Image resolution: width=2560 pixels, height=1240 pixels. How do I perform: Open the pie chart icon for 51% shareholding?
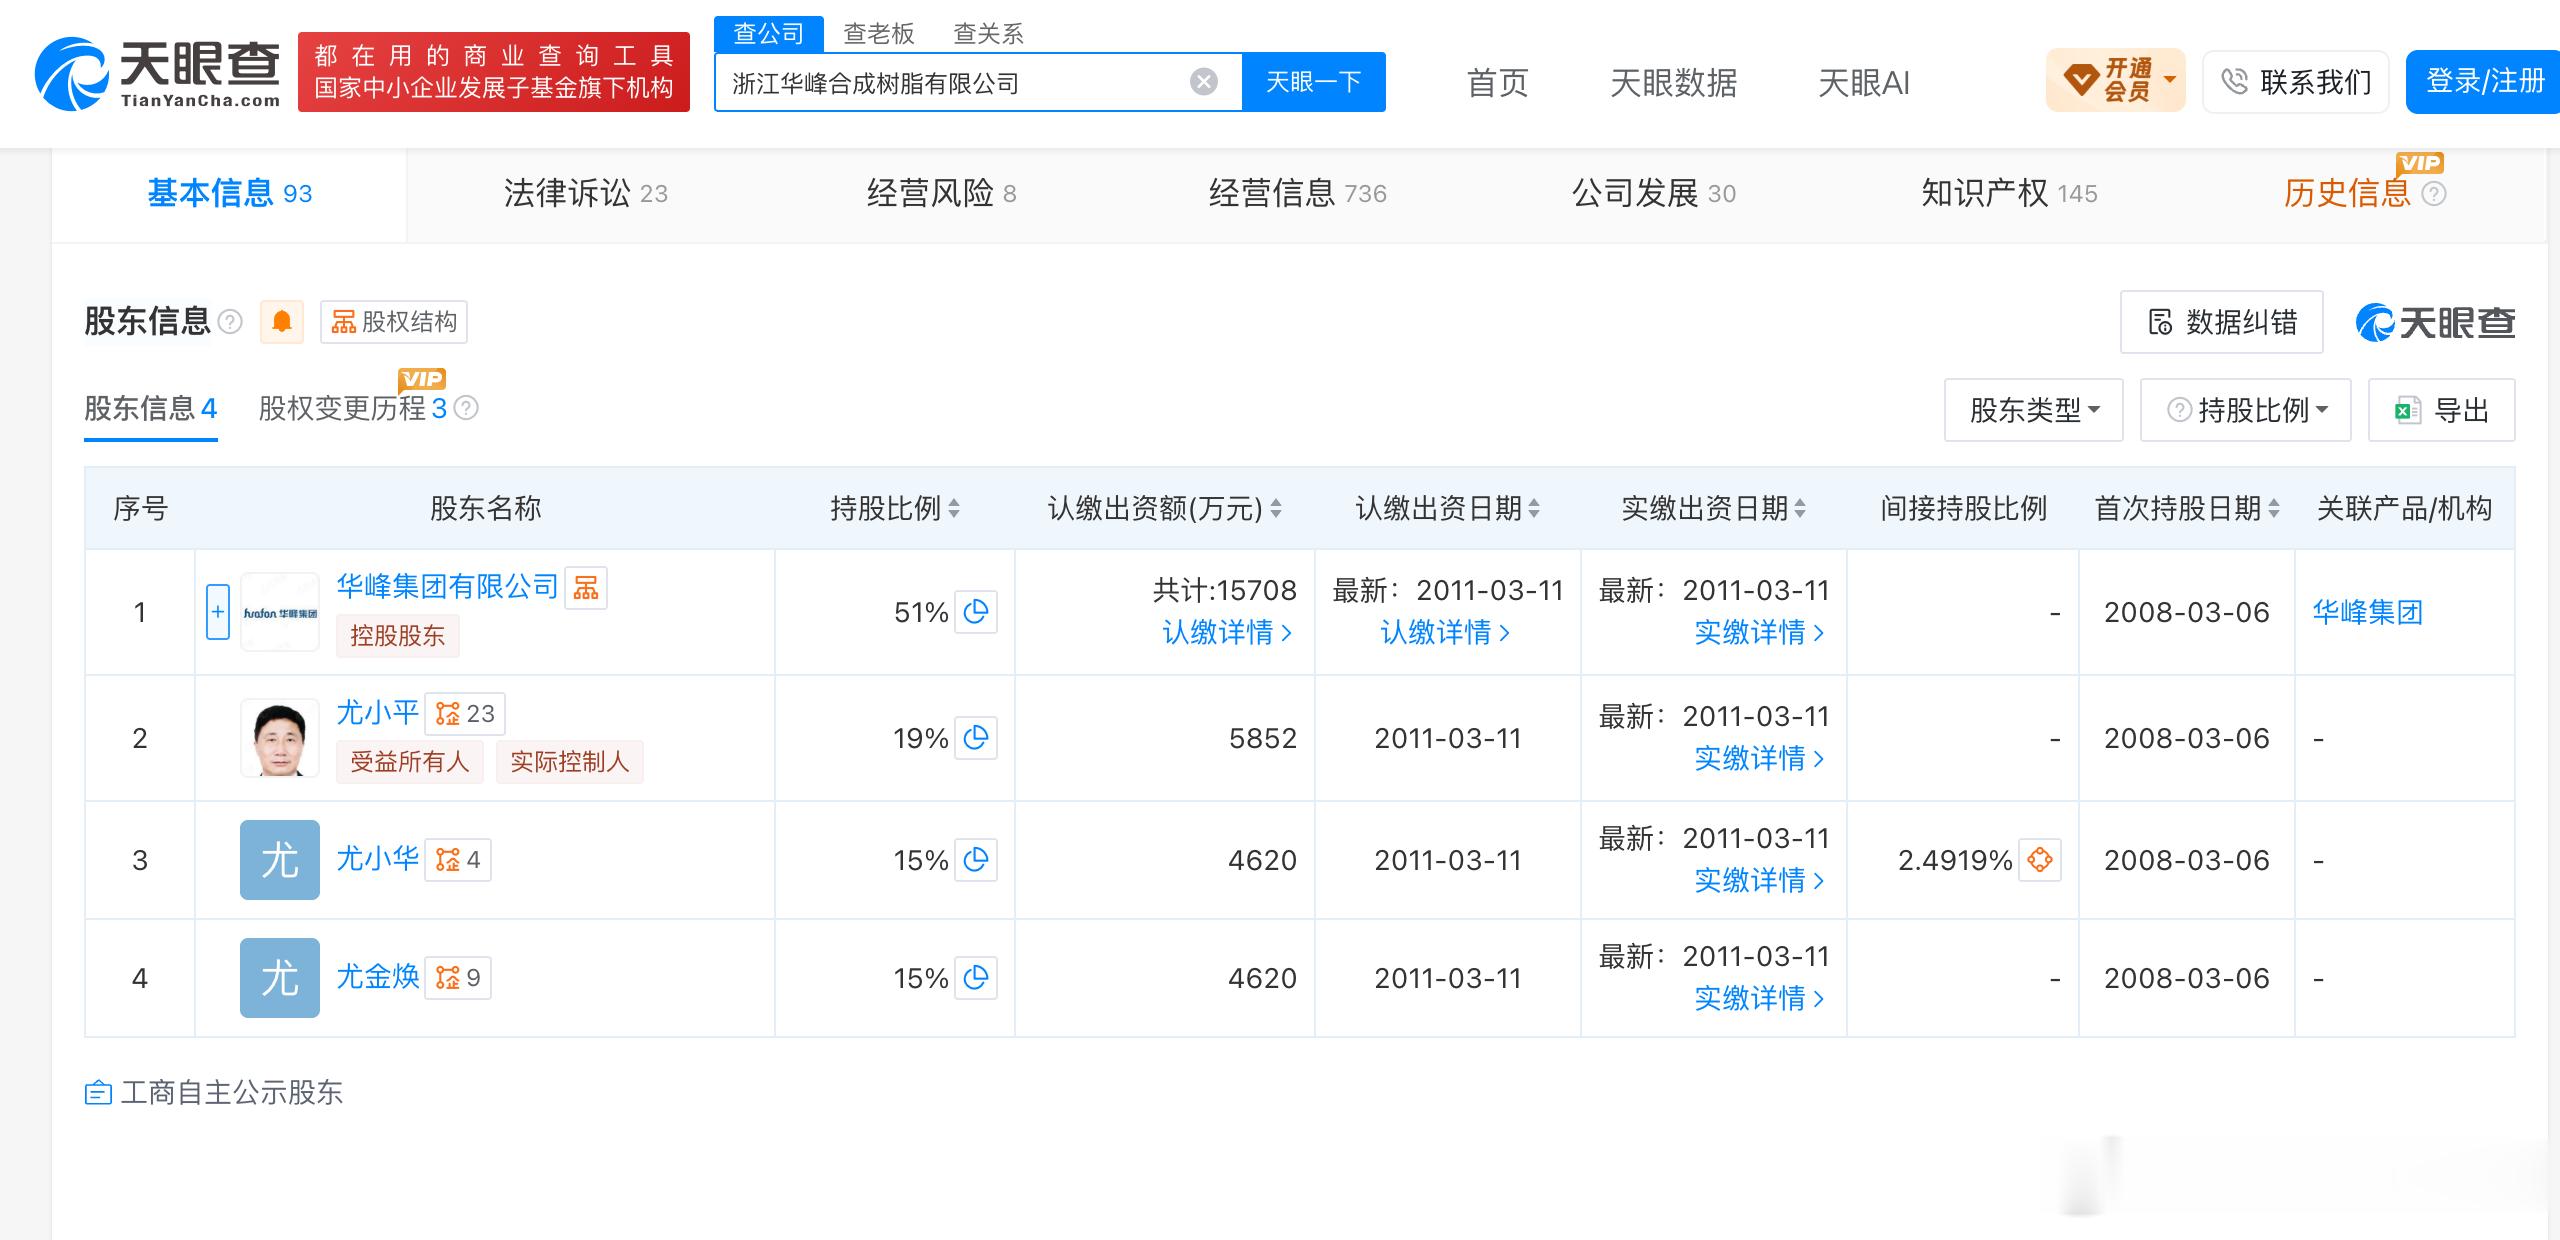pyautogui.click(x=976, y=612)
